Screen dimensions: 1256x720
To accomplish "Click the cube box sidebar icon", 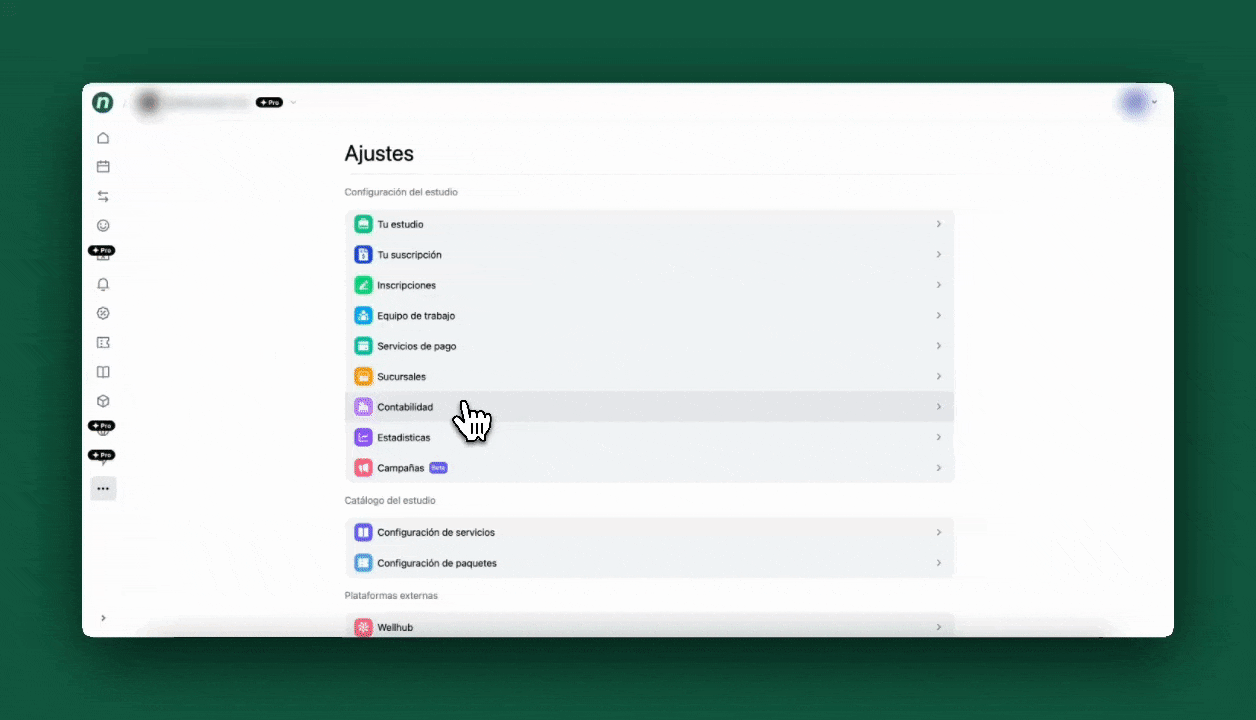I will [x=103, y=401].
